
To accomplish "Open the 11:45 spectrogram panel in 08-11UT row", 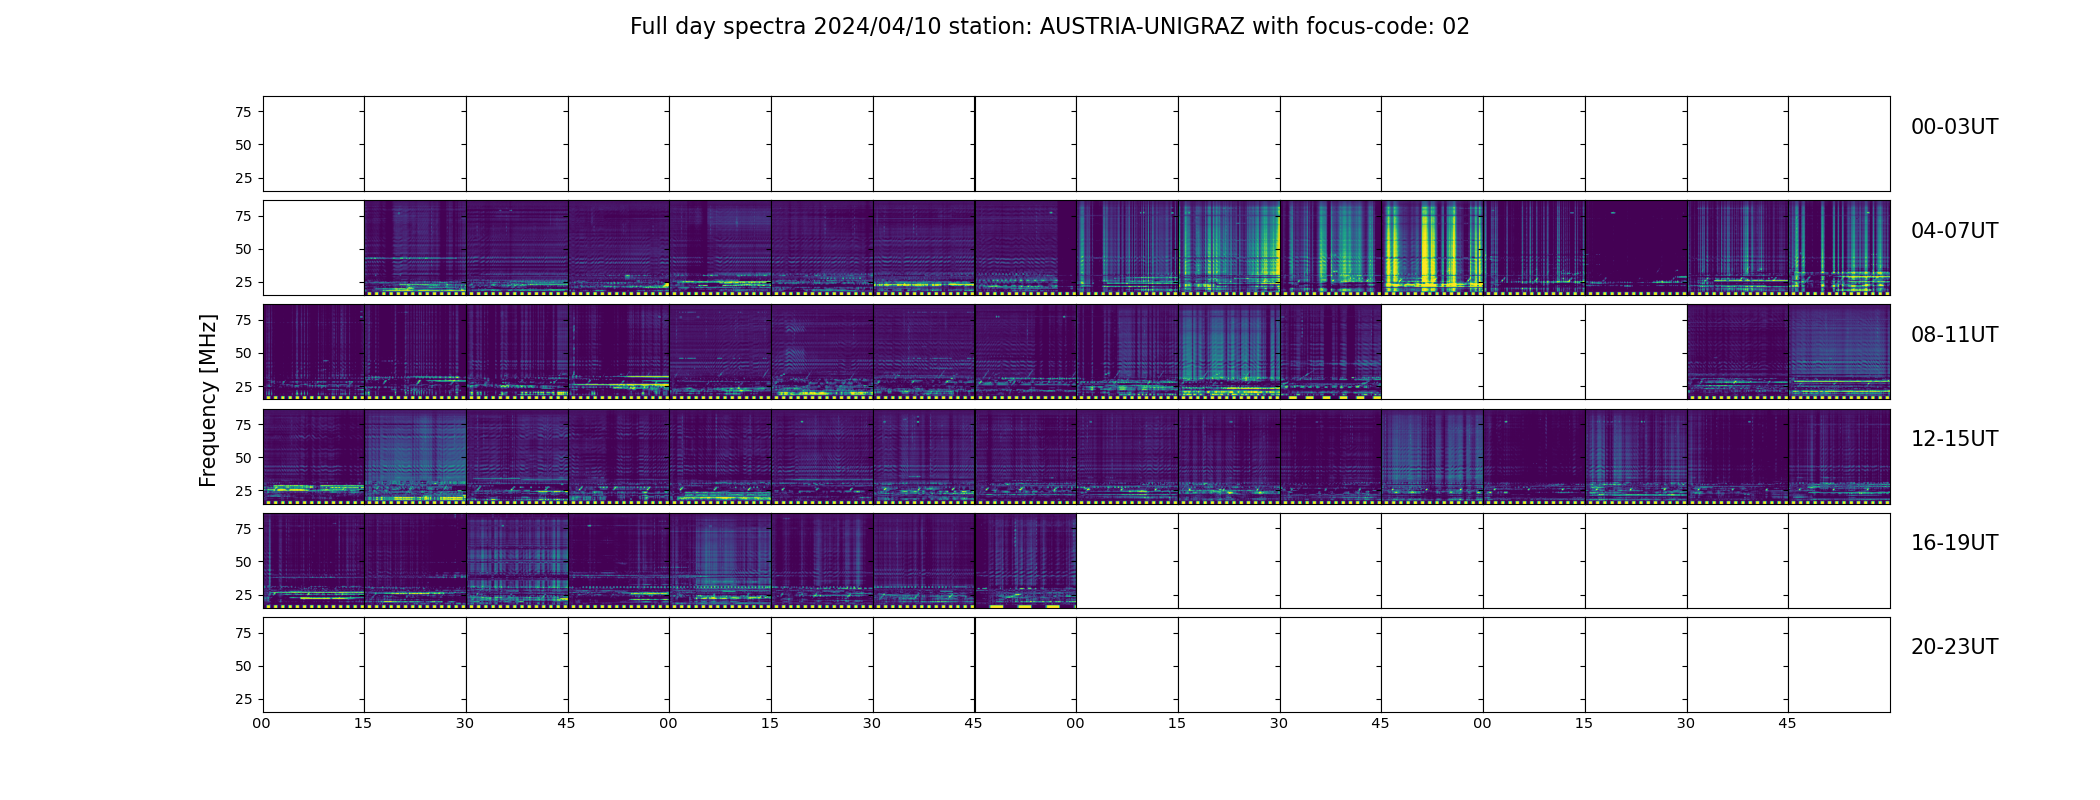I will tap(1839, 352).
